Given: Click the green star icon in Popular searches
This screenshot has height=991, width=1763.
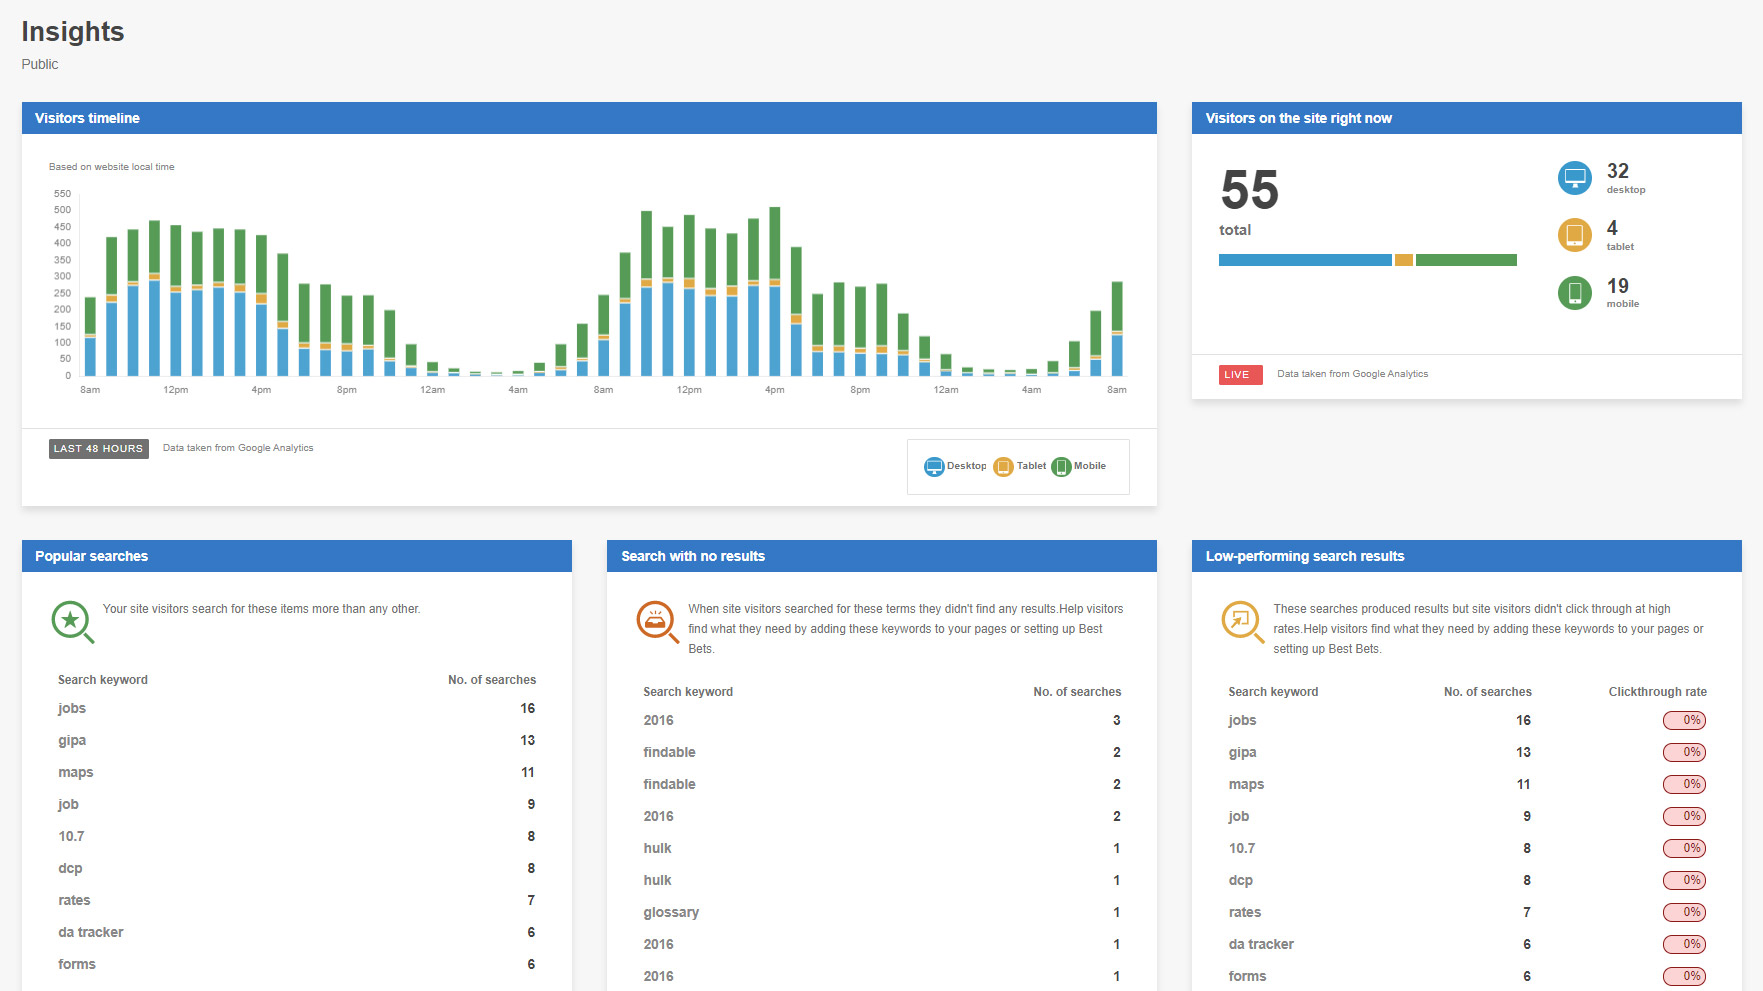Looking at the screenshot, I should [x=71, y=621].
